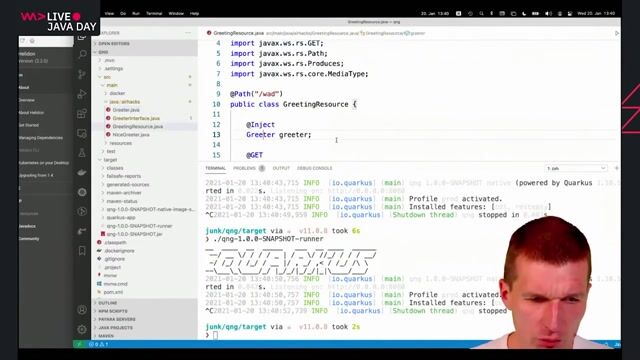Open macOS Spotlight search in menu bar
The width and height of the screenshot is (640, 360).
pos(481,13)
